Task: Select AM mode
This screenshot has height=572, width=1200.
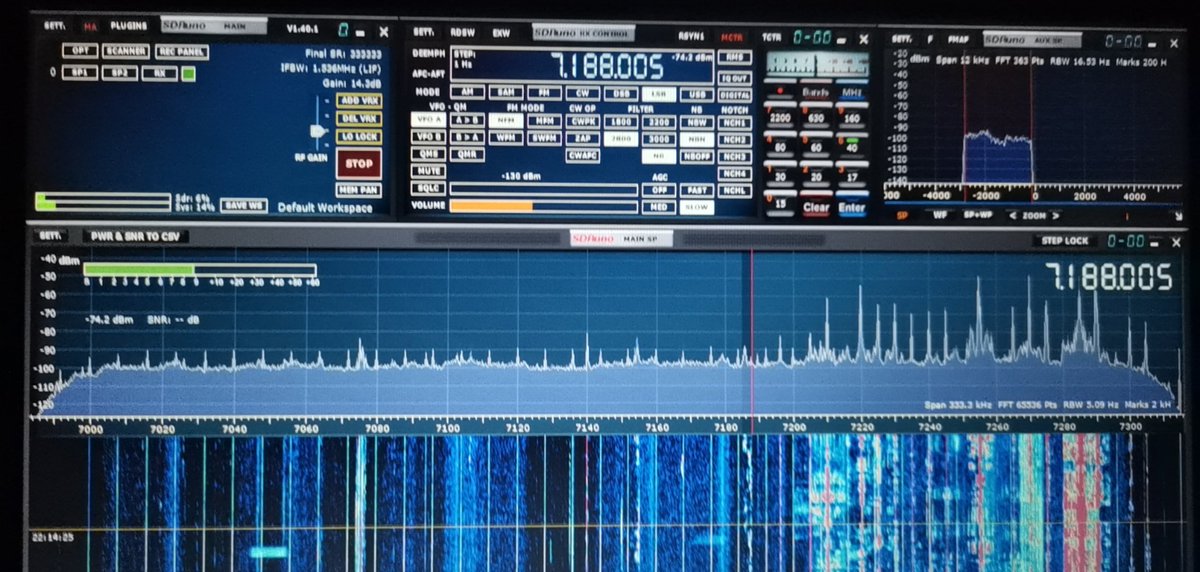Action: [467, 92]
